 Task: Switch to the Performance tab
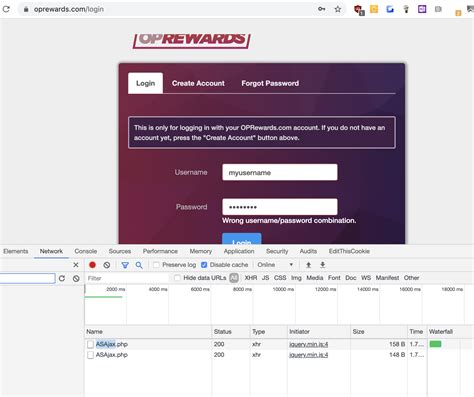(160, 251)
